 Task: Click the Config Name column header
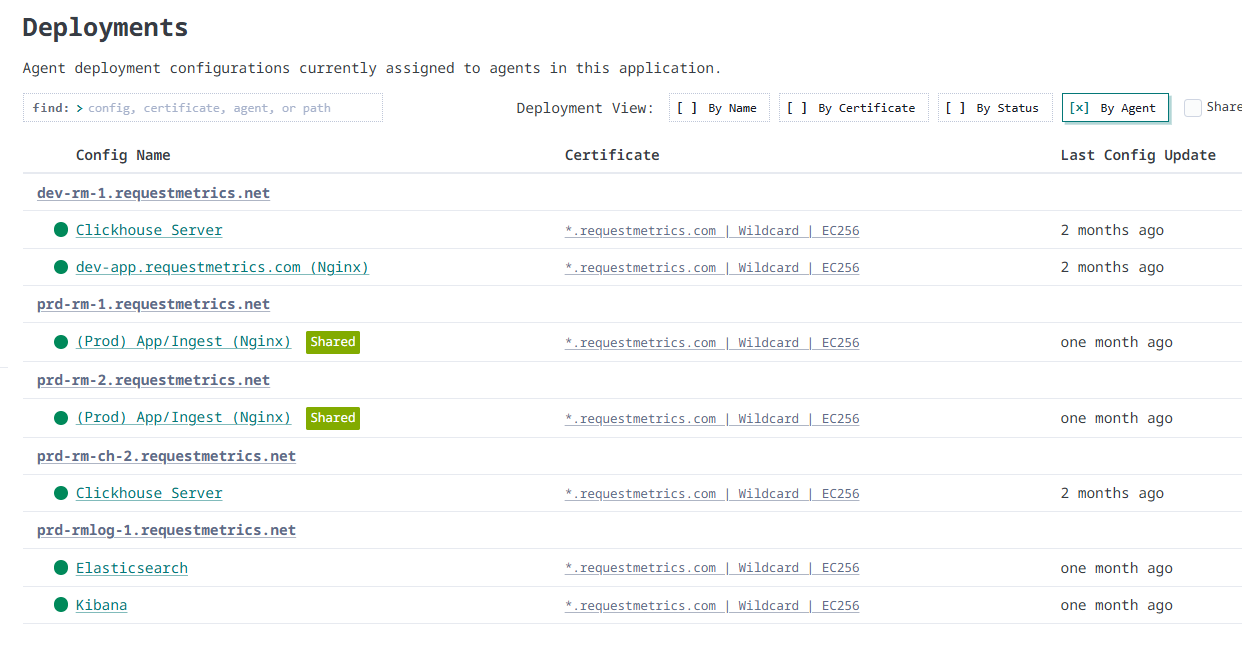[123, 155]
